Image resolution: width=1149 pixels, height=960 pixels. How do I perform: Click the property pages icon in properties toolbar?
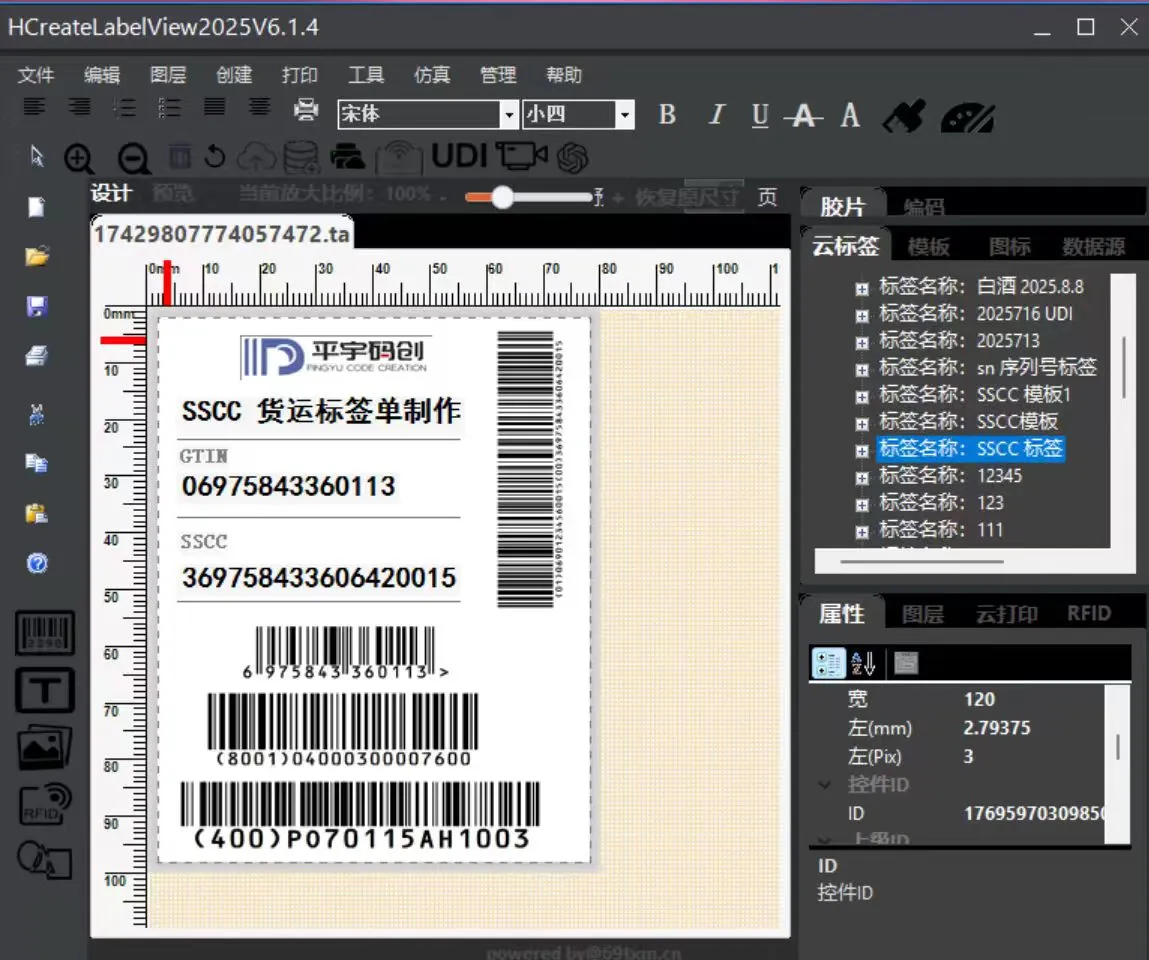[906, 663]
